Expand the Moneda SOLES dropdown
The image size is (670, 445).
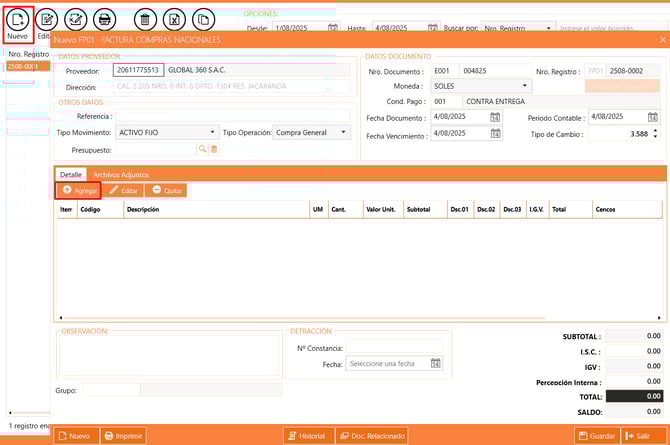524,86
